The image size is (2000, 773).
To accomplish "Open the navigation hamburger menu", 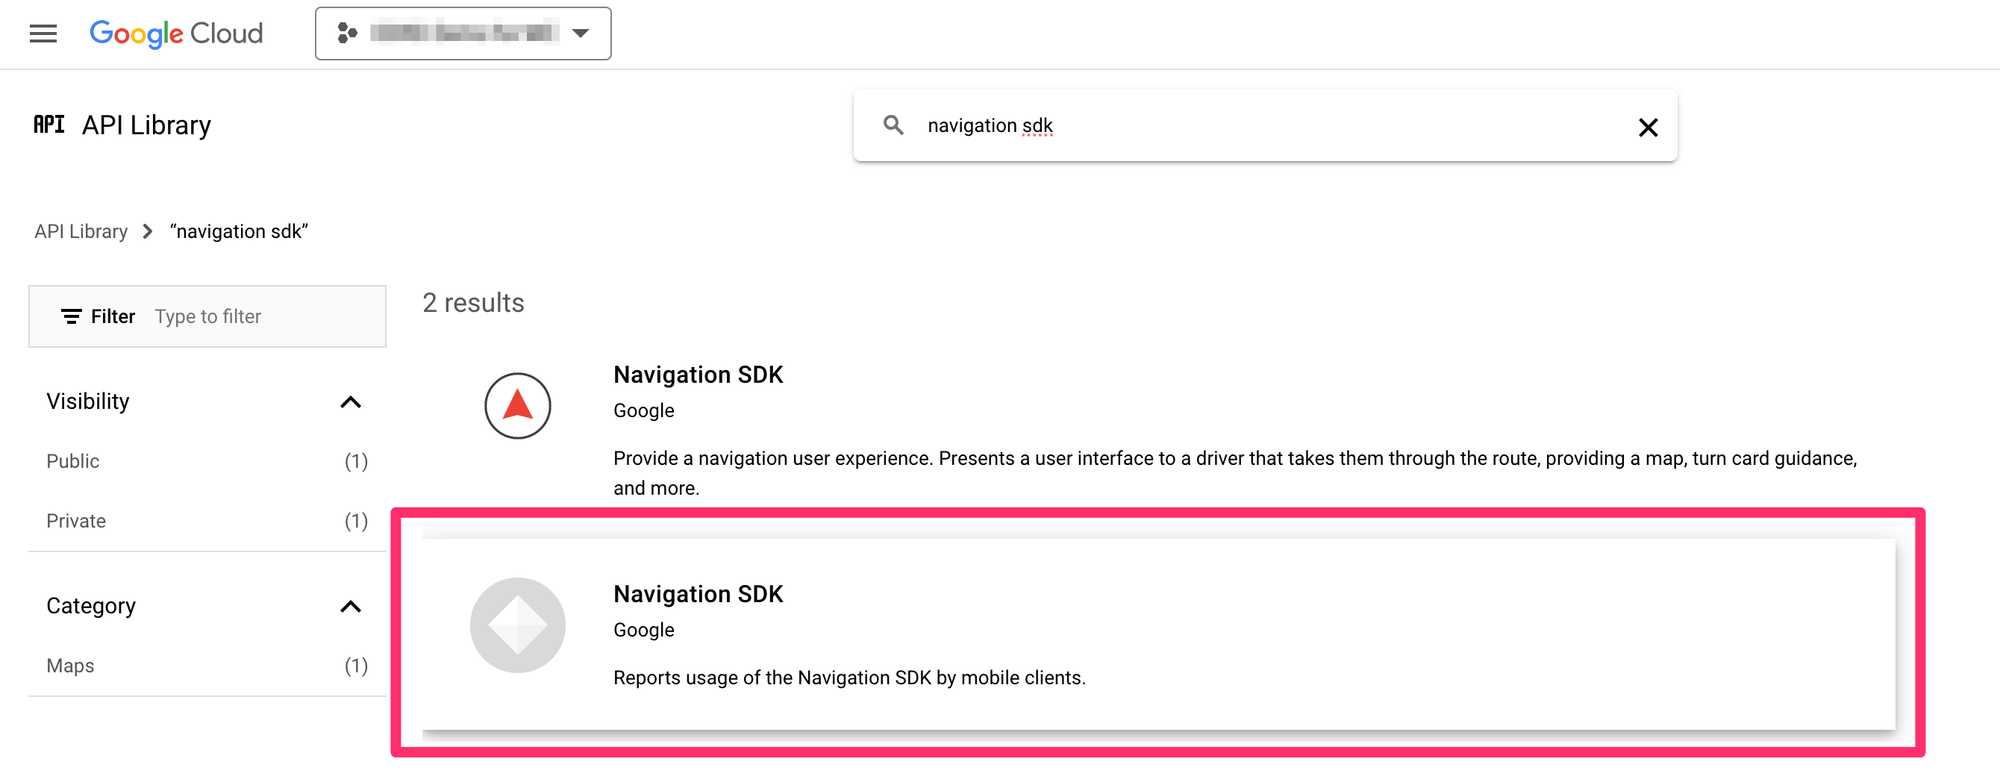I will (x=43, y=33).
